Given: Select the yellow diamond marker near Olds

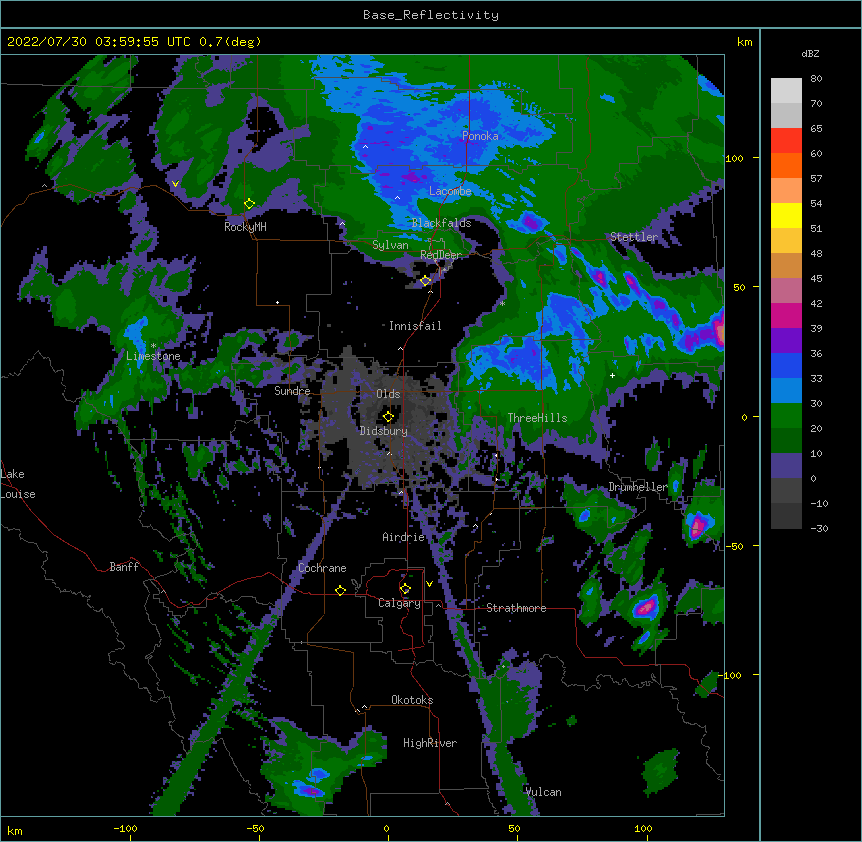Looking at the screenshot, I should click(388, 417).
